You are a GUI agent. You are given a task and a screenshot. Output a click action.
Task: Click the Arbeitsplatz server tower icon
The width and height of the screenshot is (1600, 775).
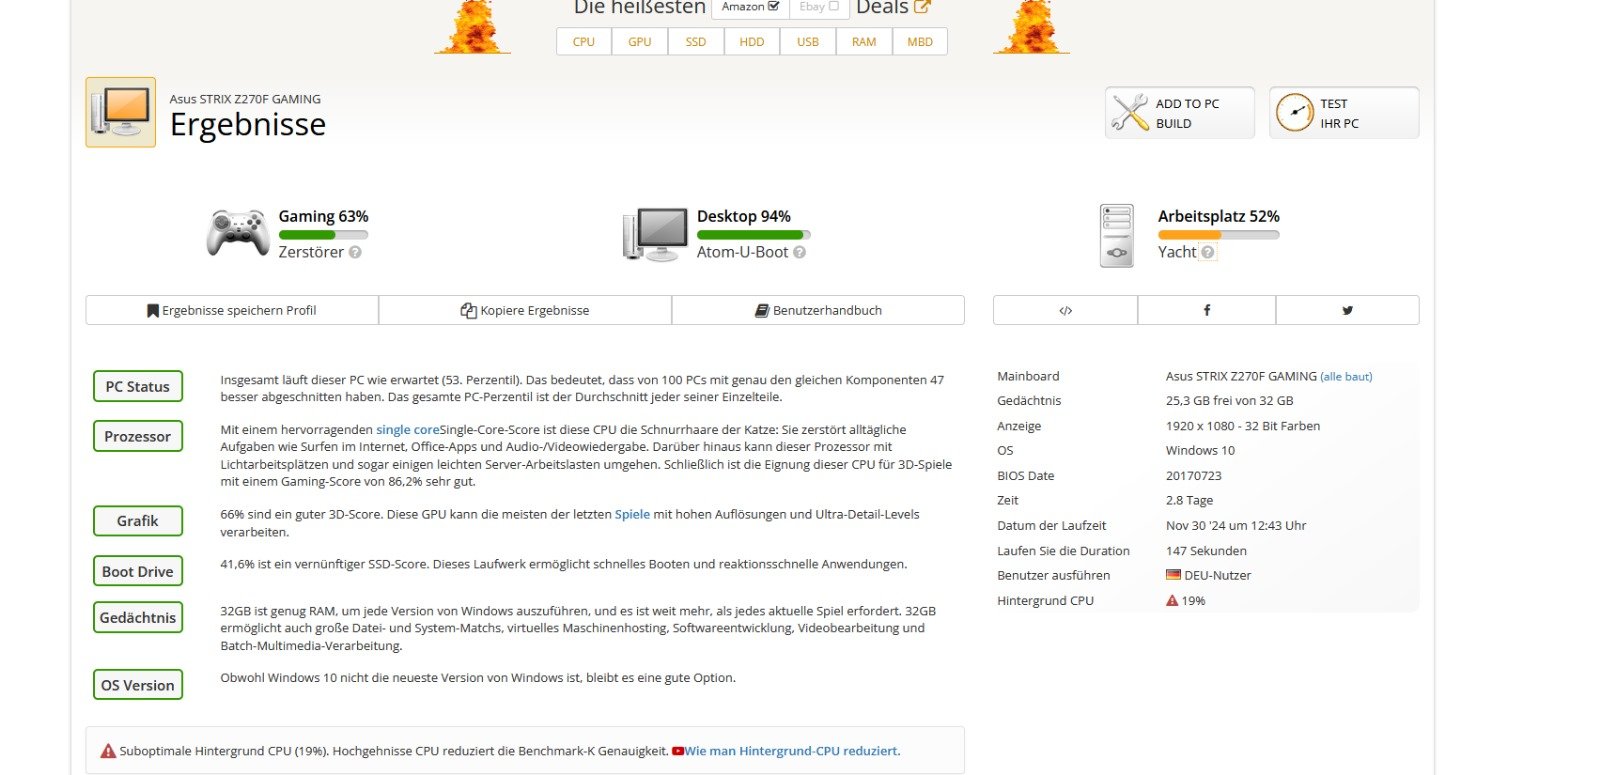pyautogui.click(x=1116, y=235)
